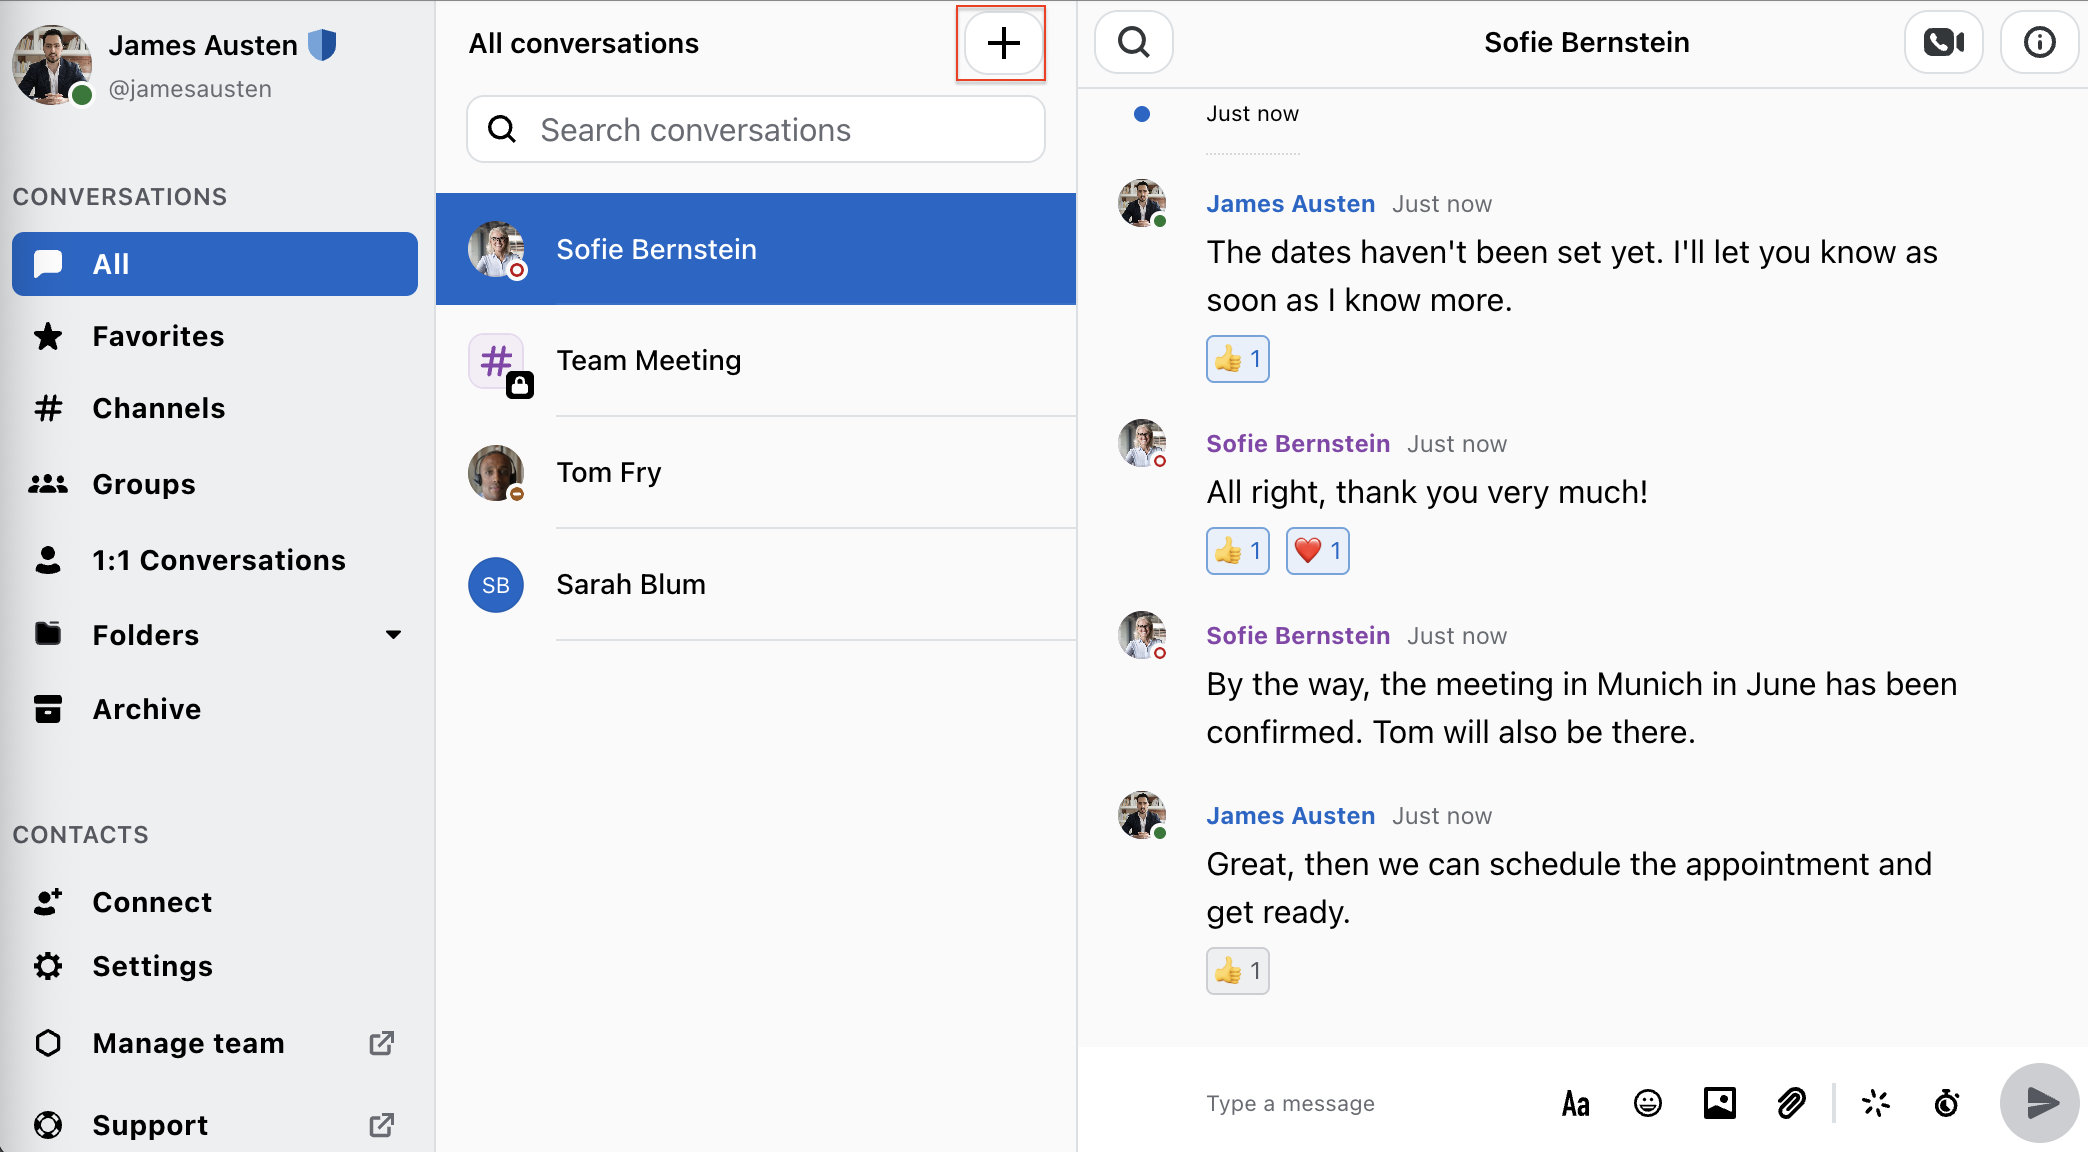Click the lifebuoy icon for Support
The width and height of the screenshot is (2088, 1152).
point(48,1125)
